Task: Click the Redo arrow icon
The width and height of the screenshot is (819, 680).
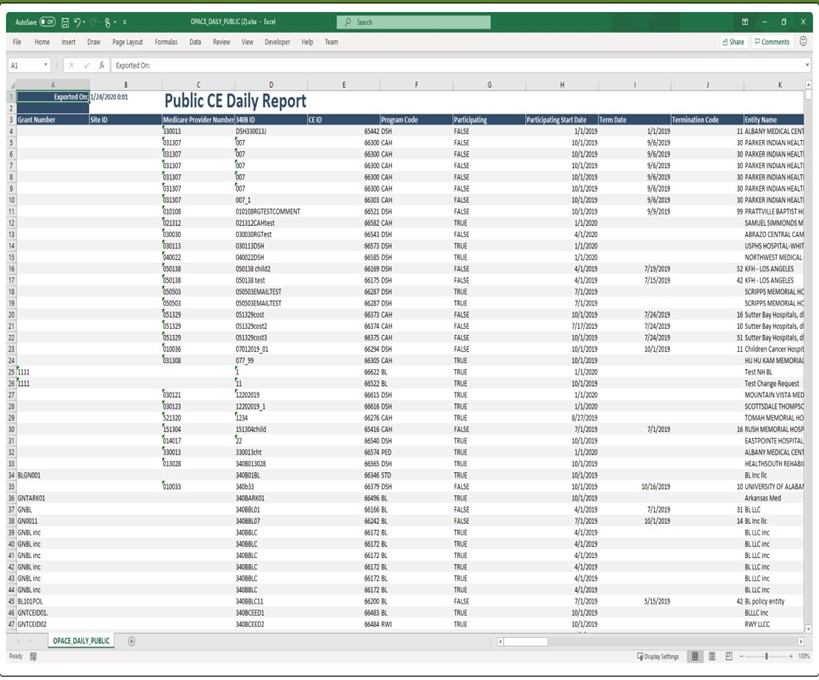Action: [94, 22]
